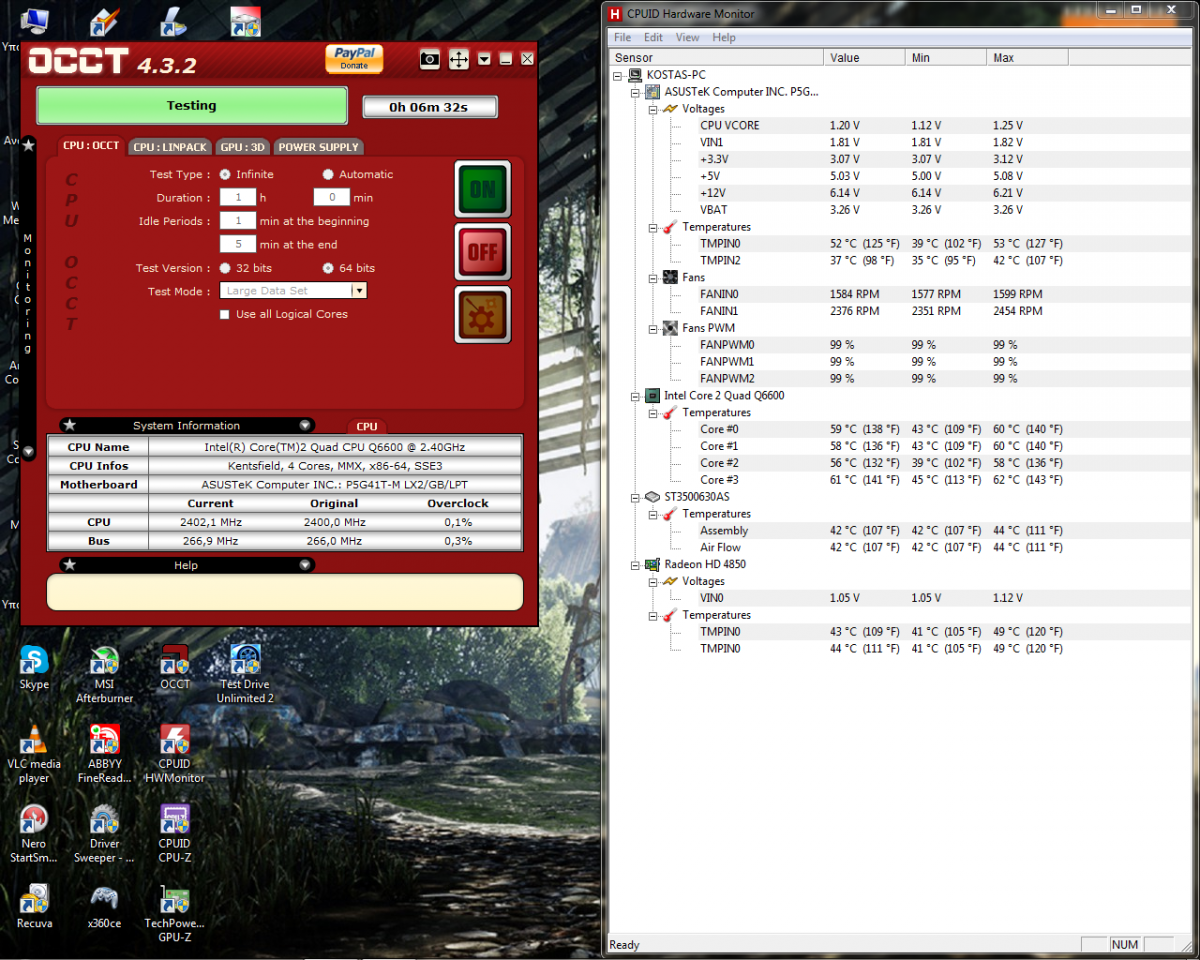
Task: Click the HWMonitor red H title bar icon
Action: pos(616,14)
